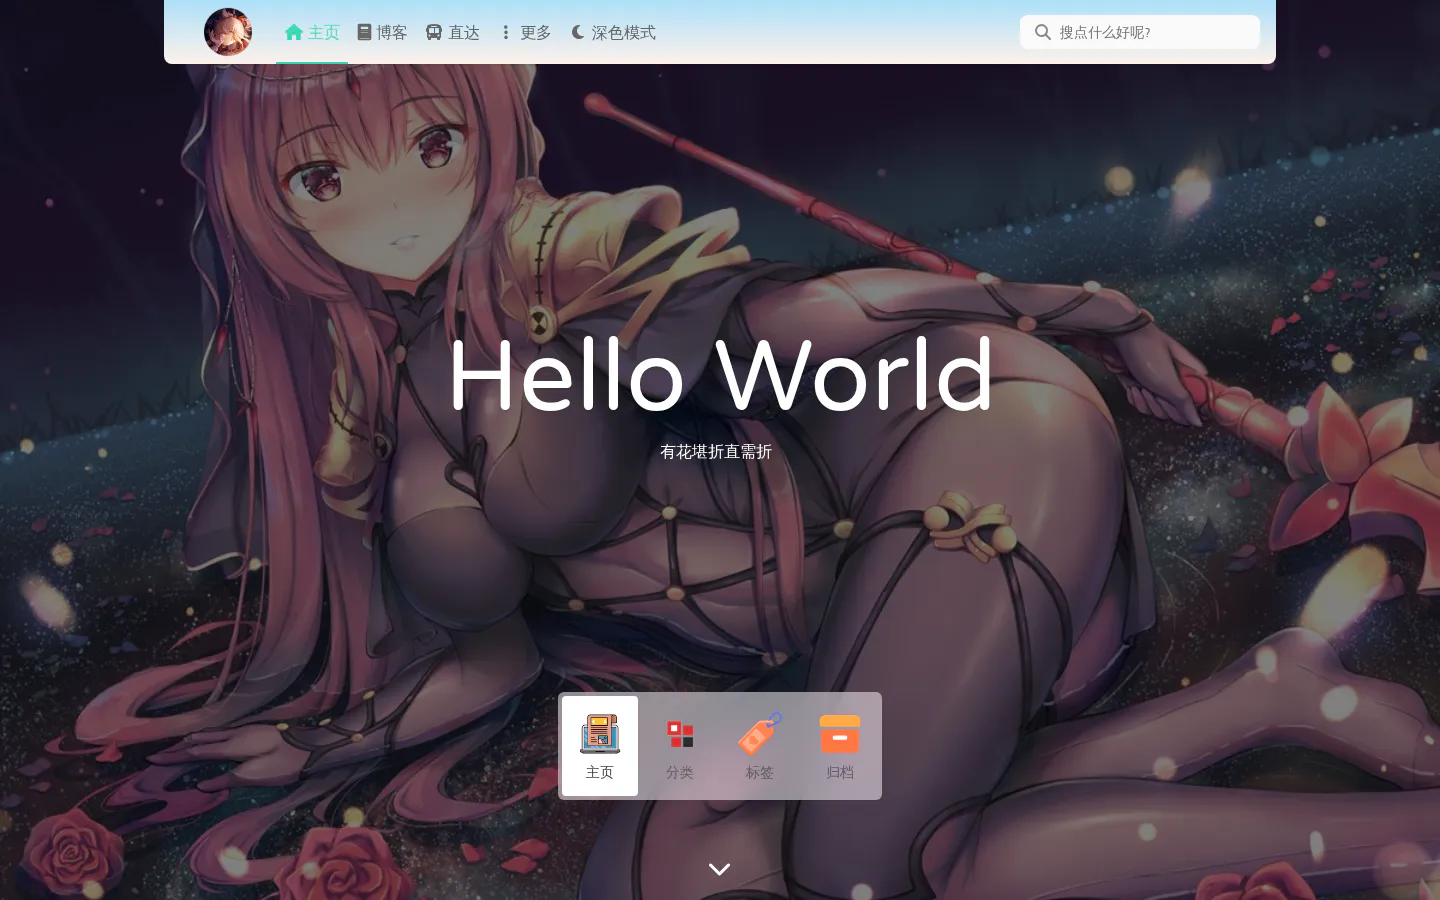The height and width of the screenshot is (900, 1440).
Task: Click the Hello World heading
Action: [x=720, y=374]
